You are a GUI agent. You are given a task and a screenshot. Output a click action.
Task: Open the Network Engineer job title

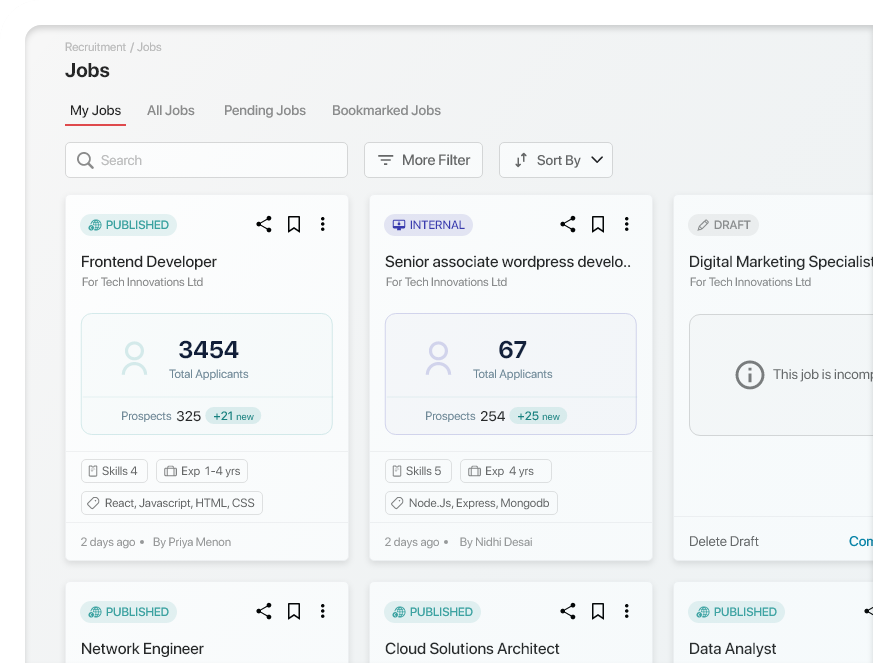click(x=143, y=649)
